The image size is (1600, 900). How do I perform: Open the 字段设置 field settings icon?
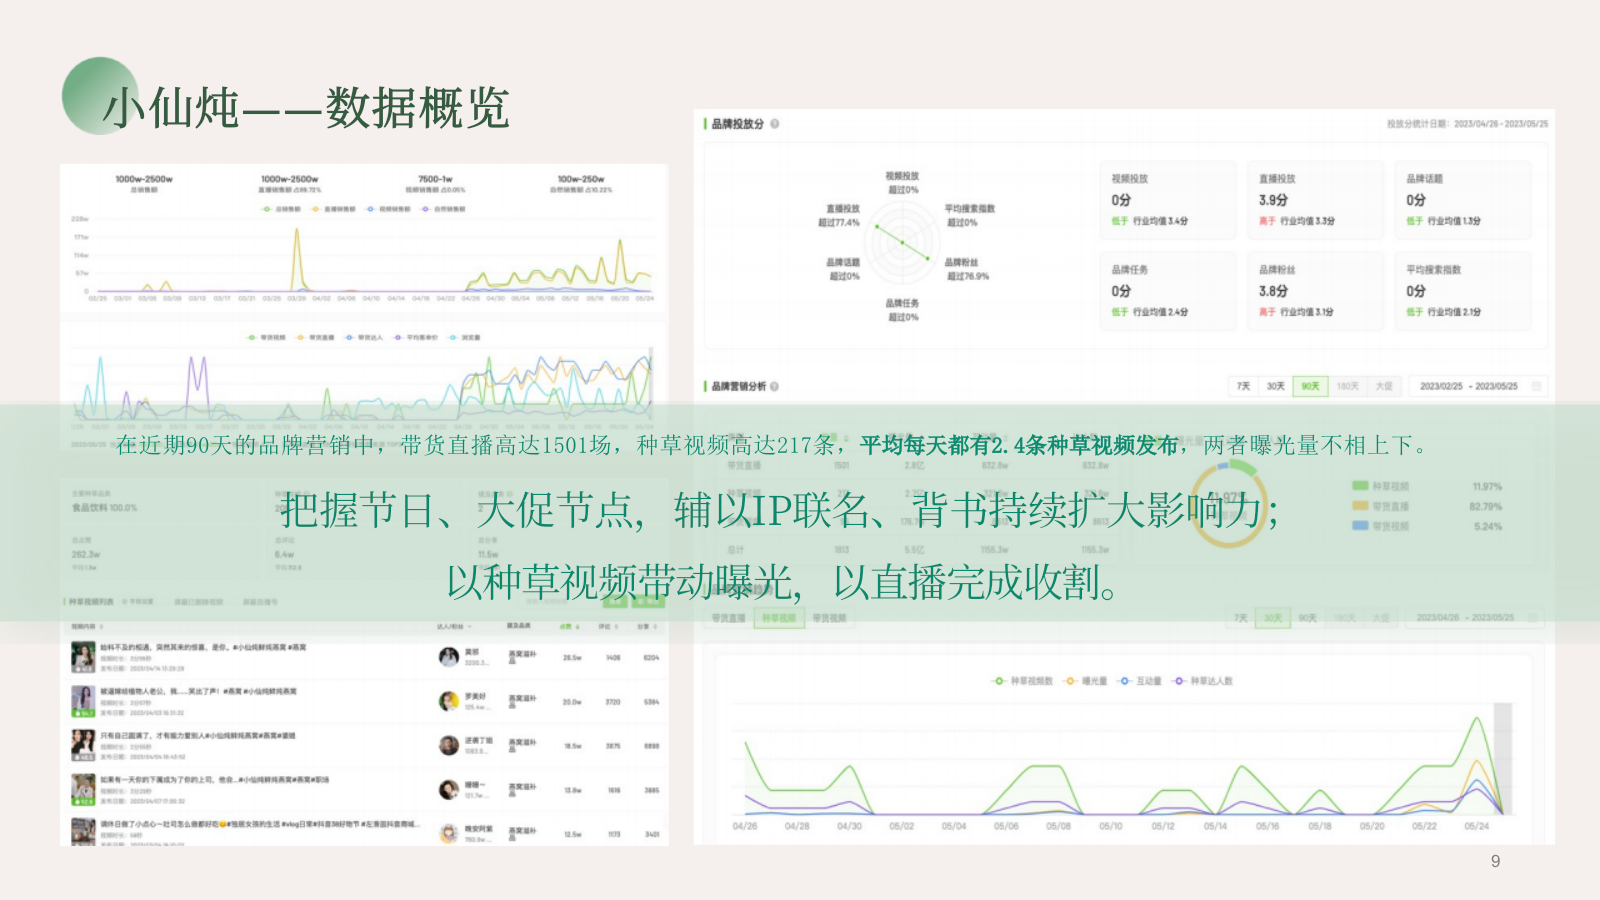point(124,602)
